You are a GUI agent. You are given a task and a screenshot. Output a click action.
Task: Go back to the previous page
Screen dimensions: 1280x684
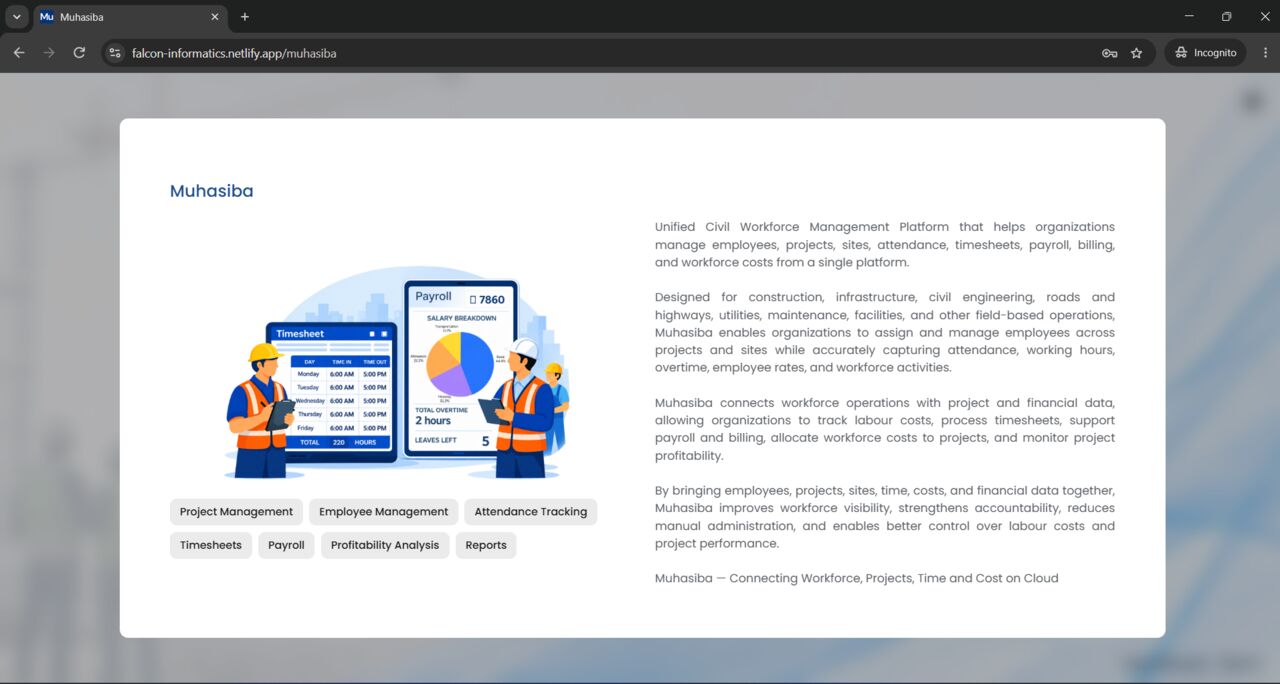click(19, 53)
